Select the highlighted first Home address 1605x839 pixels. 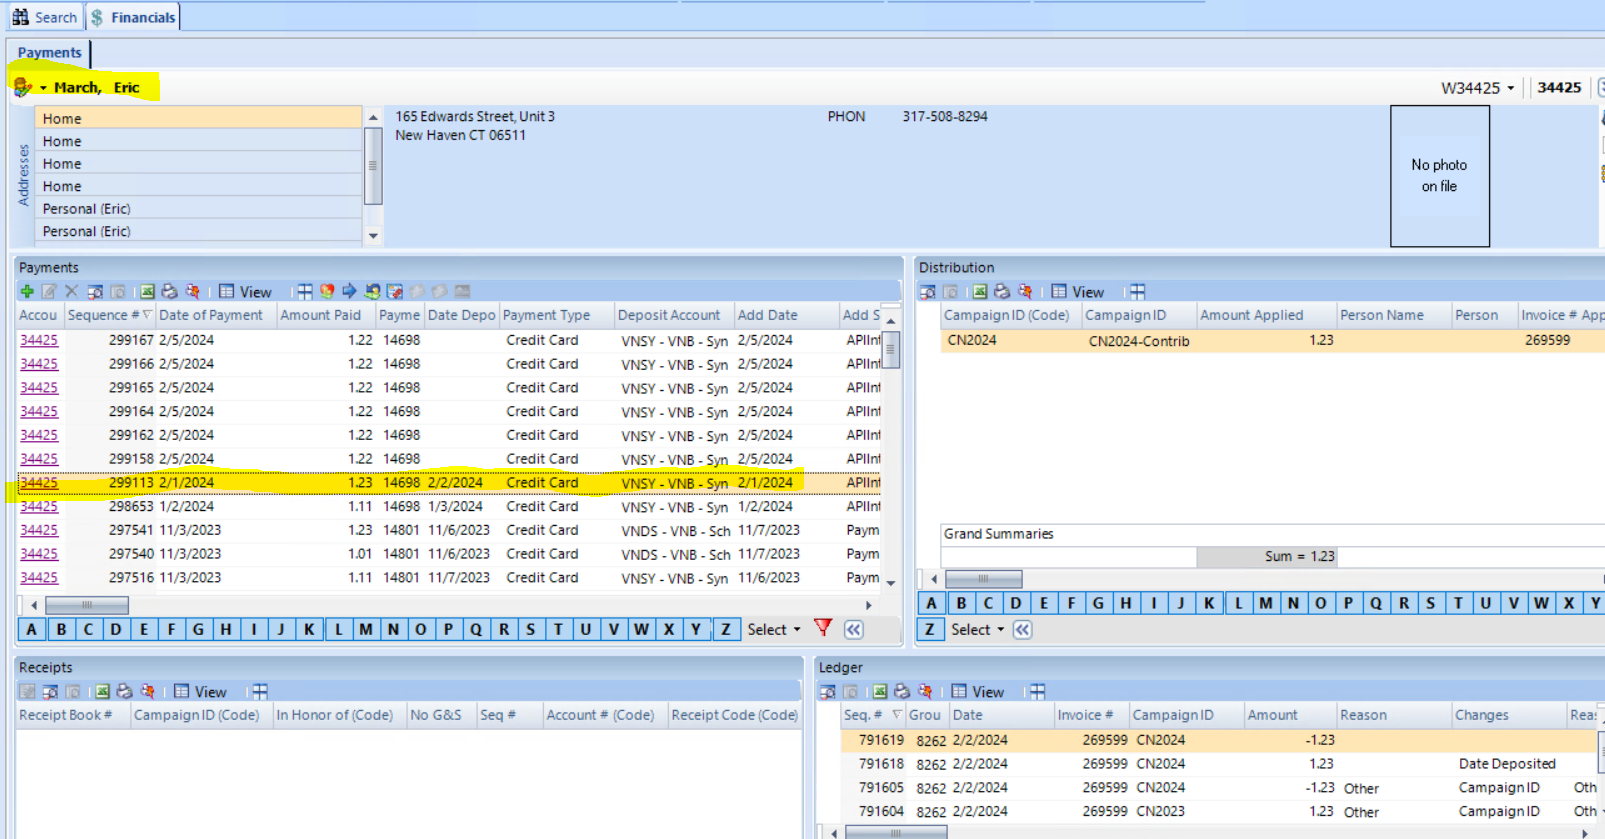click(199, 118)
